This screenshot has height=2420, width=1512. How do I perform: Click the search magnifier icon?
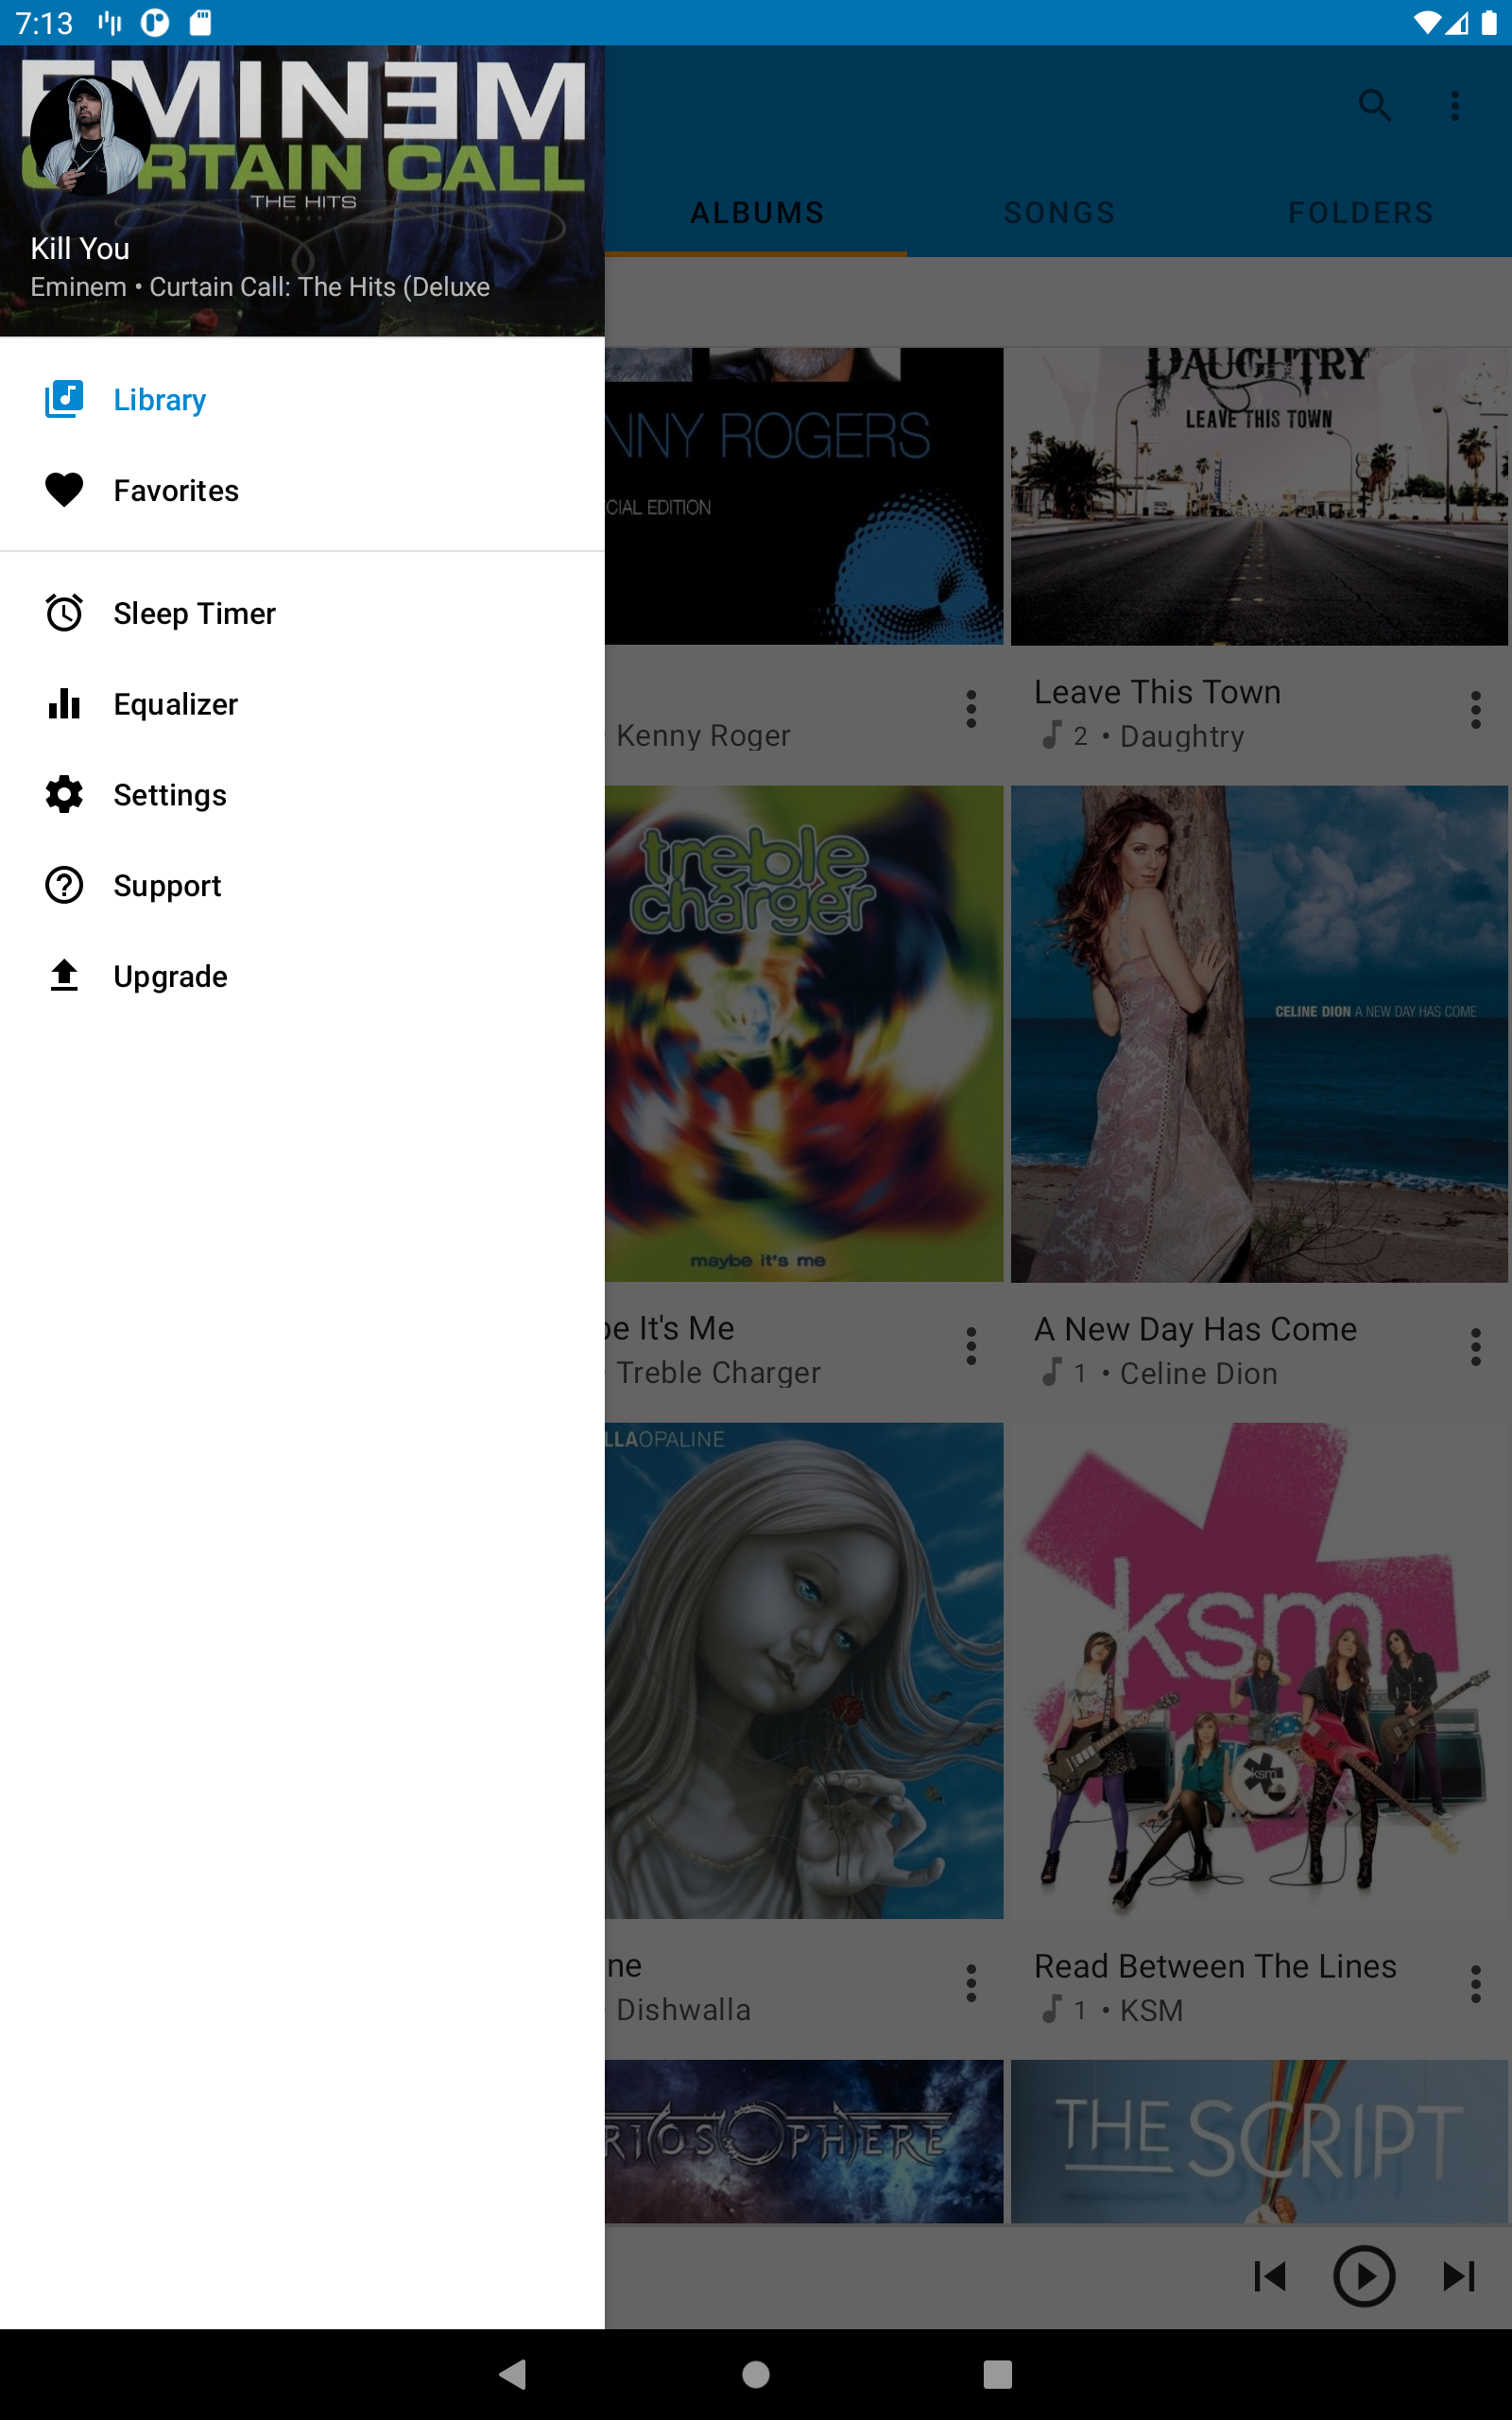point(1375,105)
